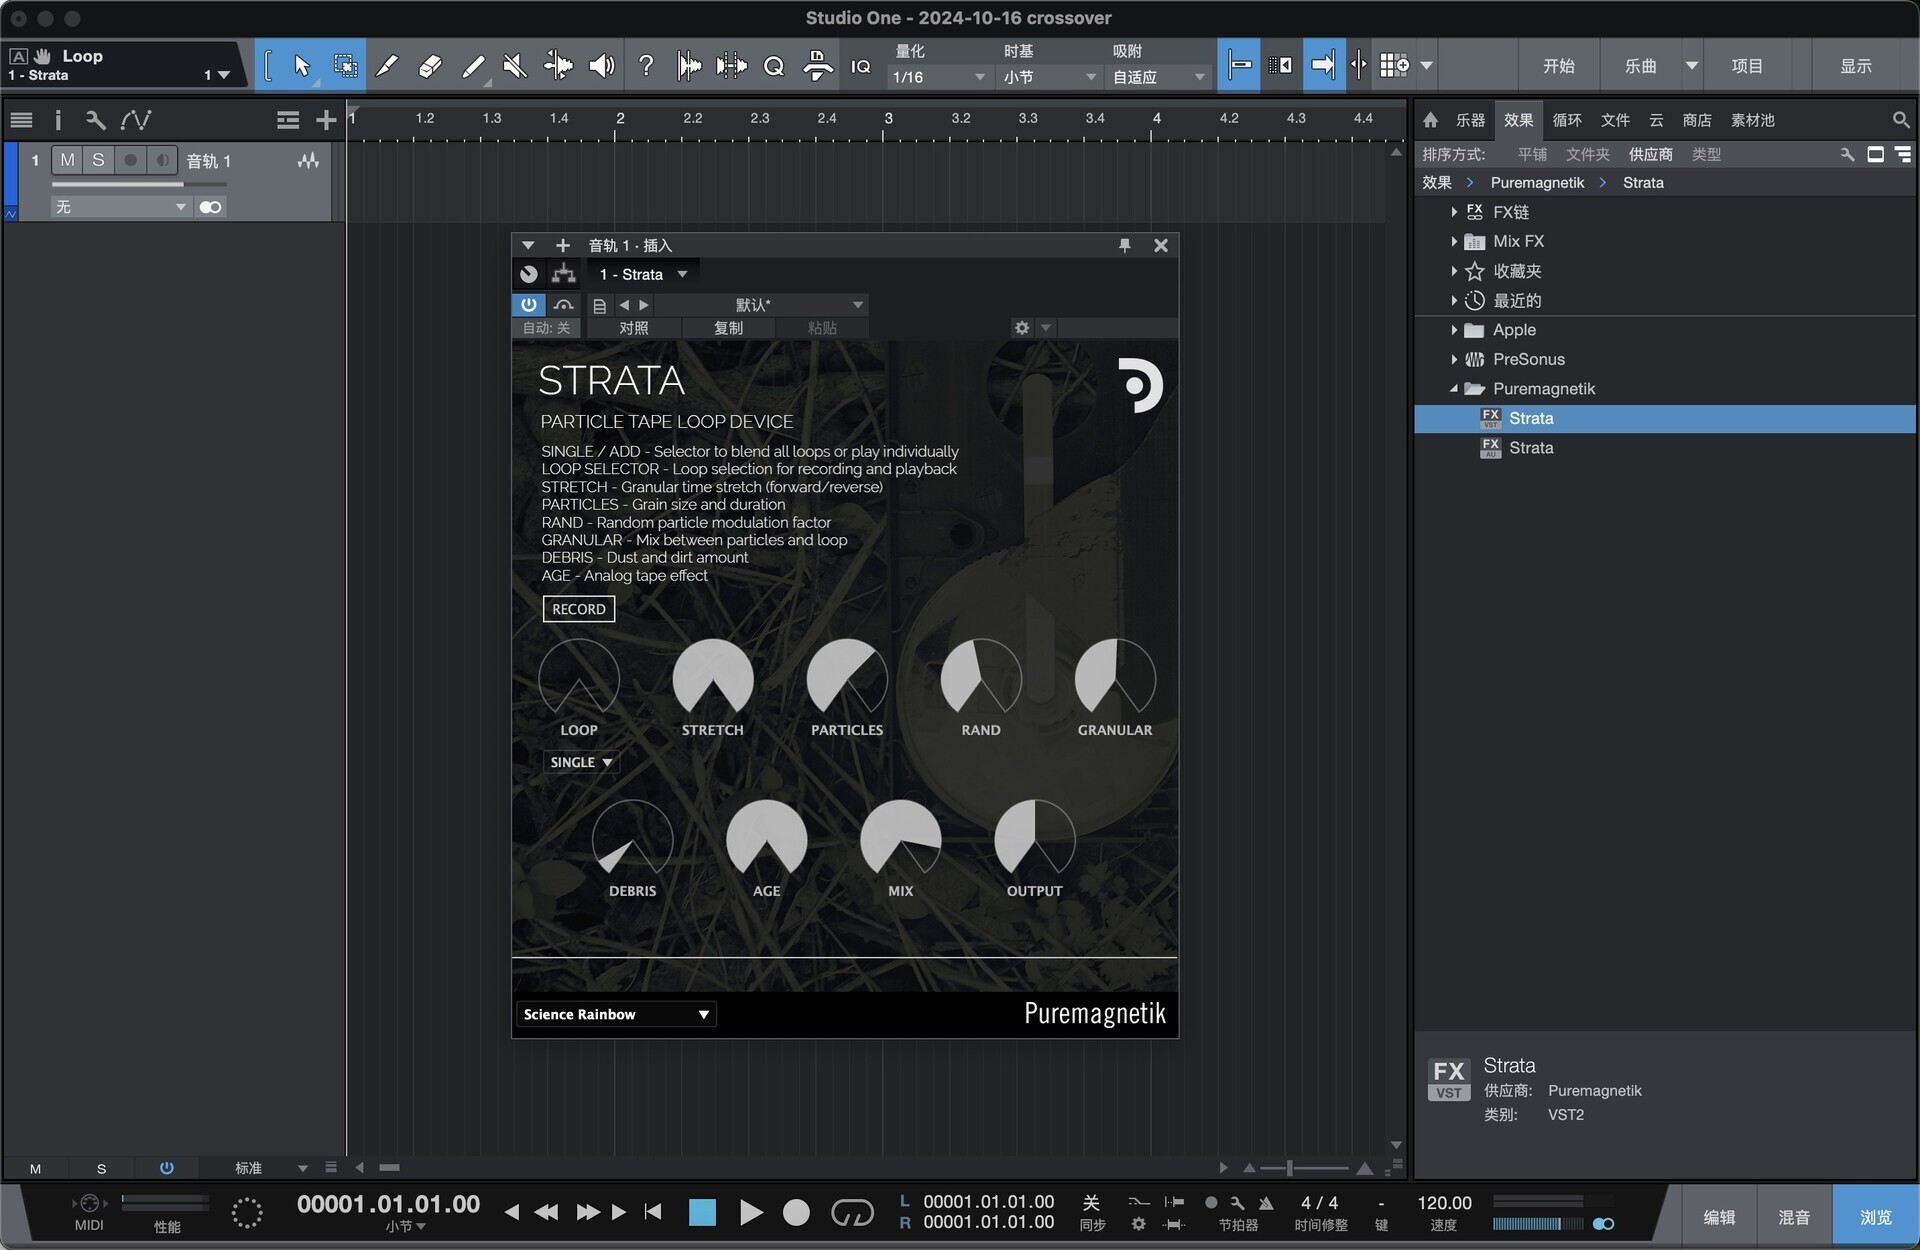This screenshot has width=1920, height=1250.
Task: Click the question mark help tool
Action: click(x=646, y=66)
